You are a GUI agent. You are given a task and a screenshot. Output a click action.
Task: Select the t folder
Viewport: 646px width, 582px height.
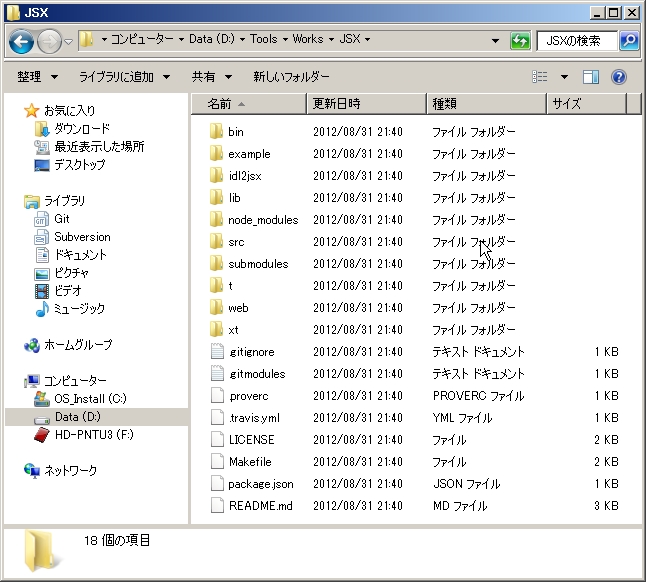230,286
